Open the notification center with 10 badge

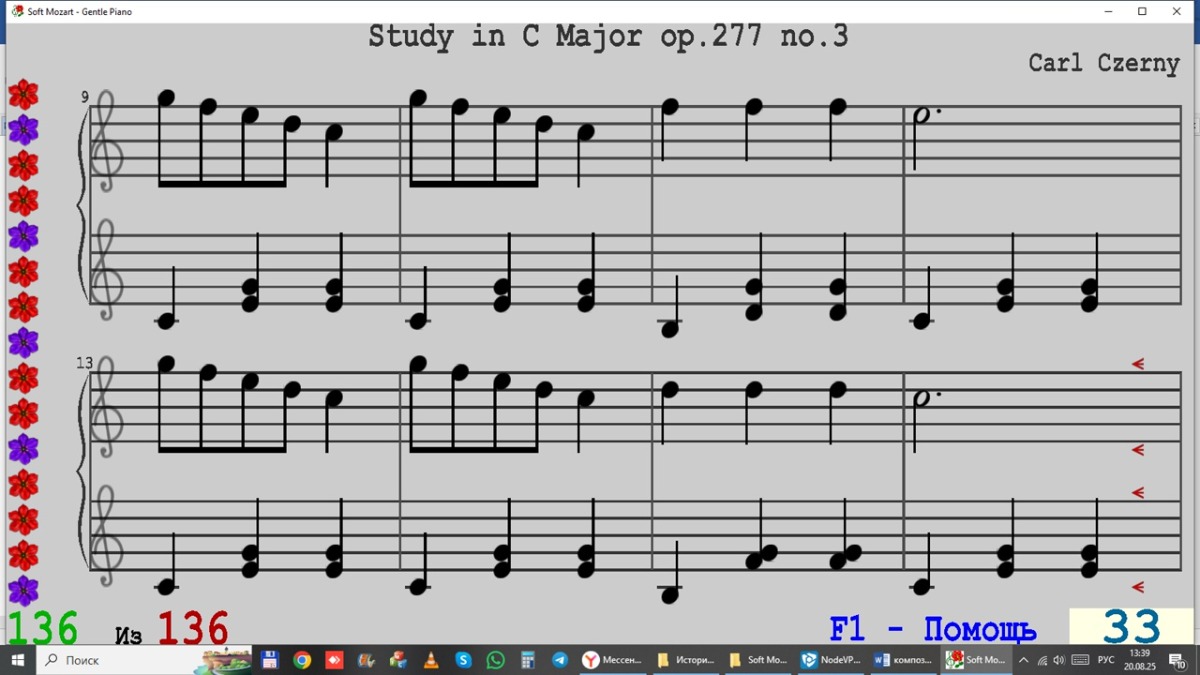pyautogui.click(x=1178, y=660)
